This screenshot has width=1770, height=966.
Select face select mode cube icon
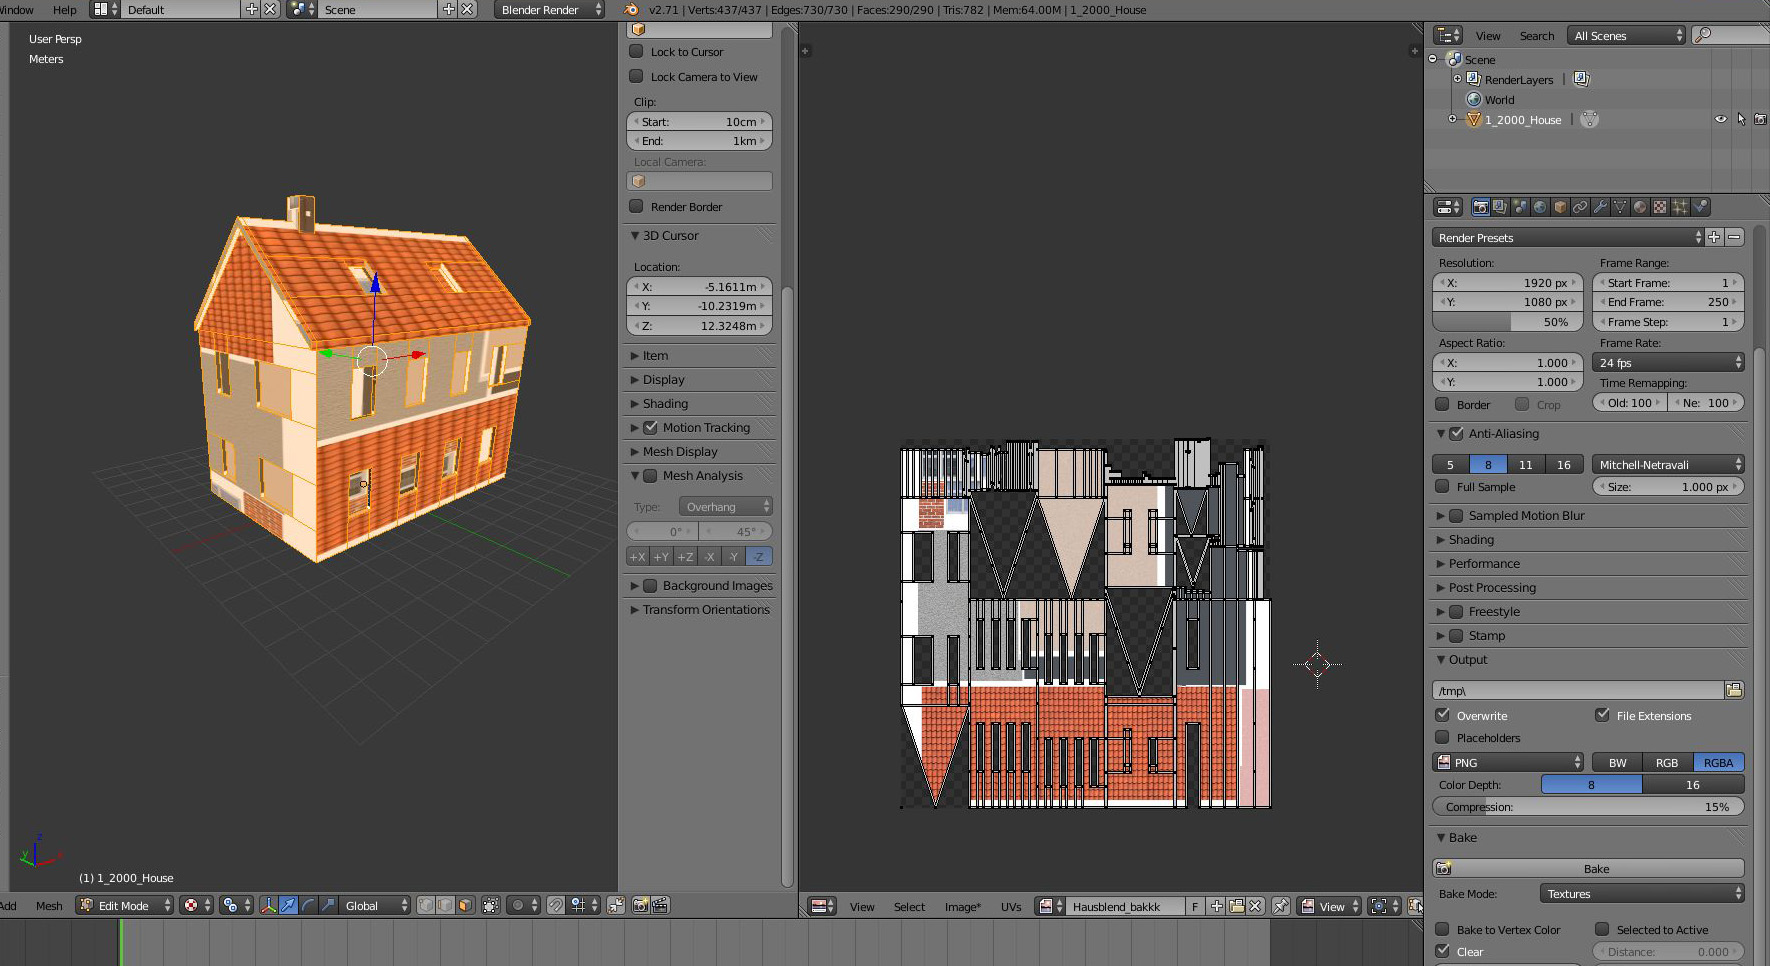465,906
